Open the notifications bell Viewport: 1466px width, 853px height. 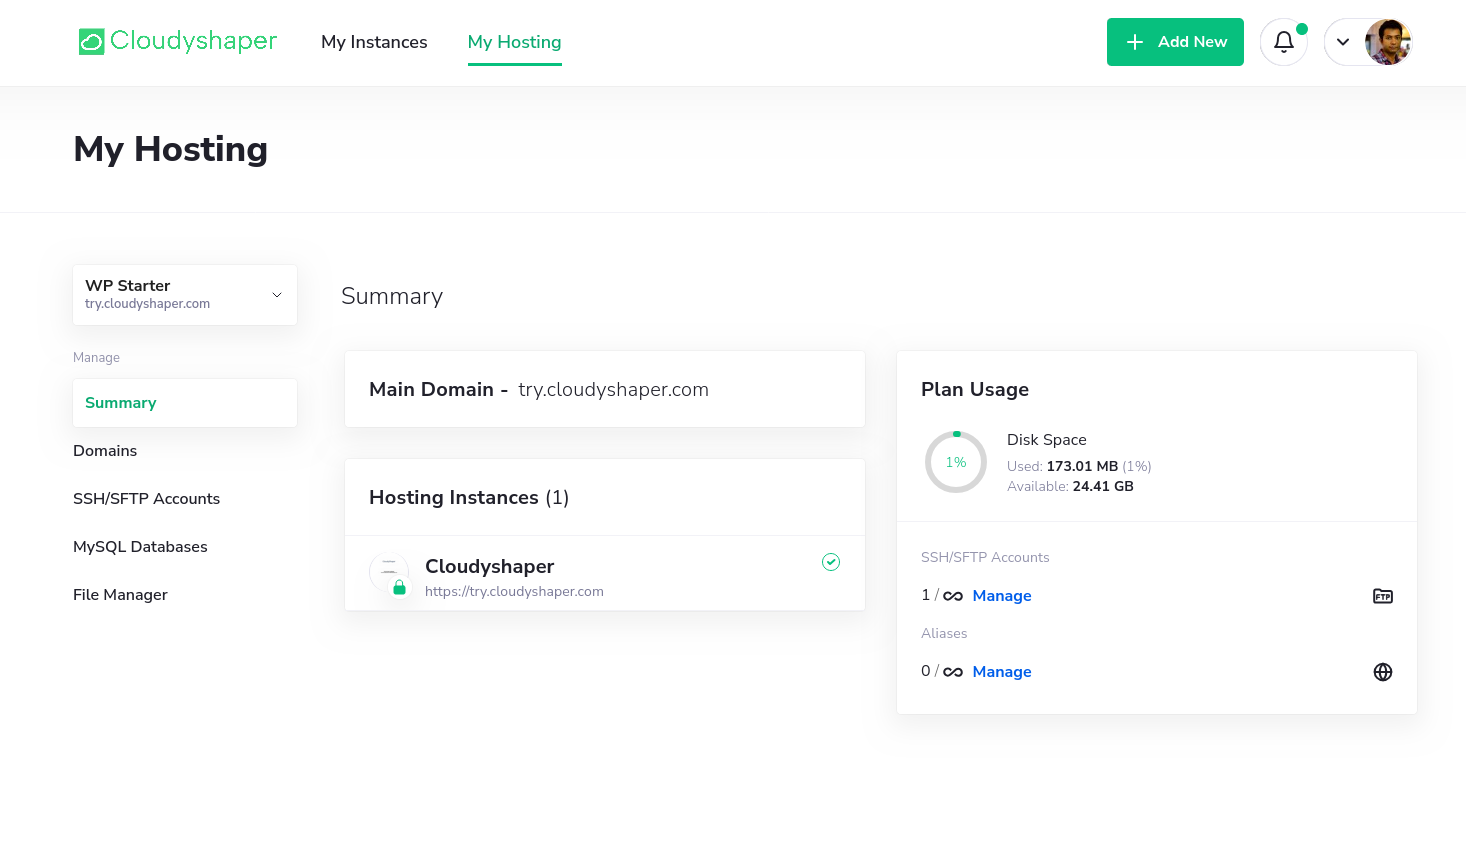pyautogui.click(x=1283, y=42)
